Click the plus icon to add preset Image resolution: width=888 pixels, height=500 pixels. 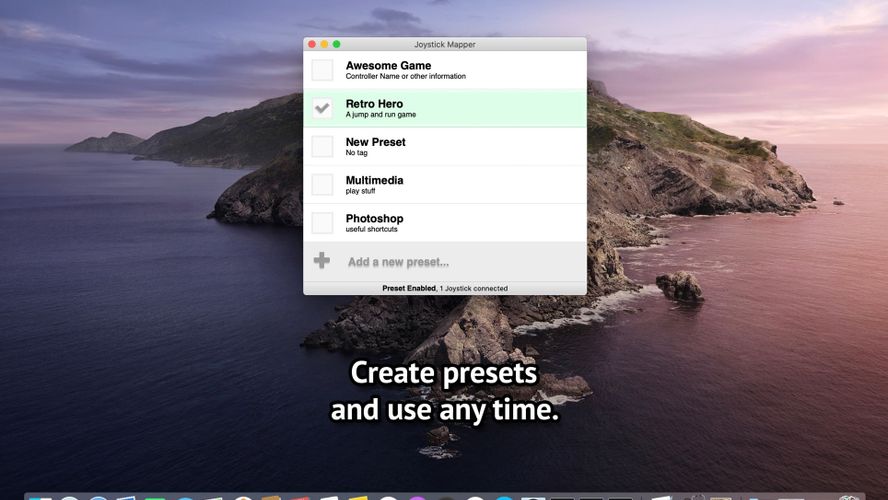(x=322, y=260)
